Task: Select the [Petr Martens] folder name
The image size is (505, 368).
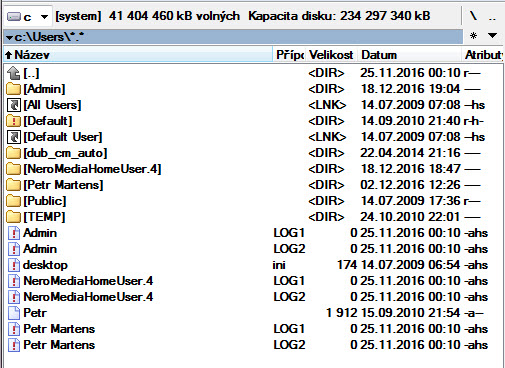Action: pos(63,185)
